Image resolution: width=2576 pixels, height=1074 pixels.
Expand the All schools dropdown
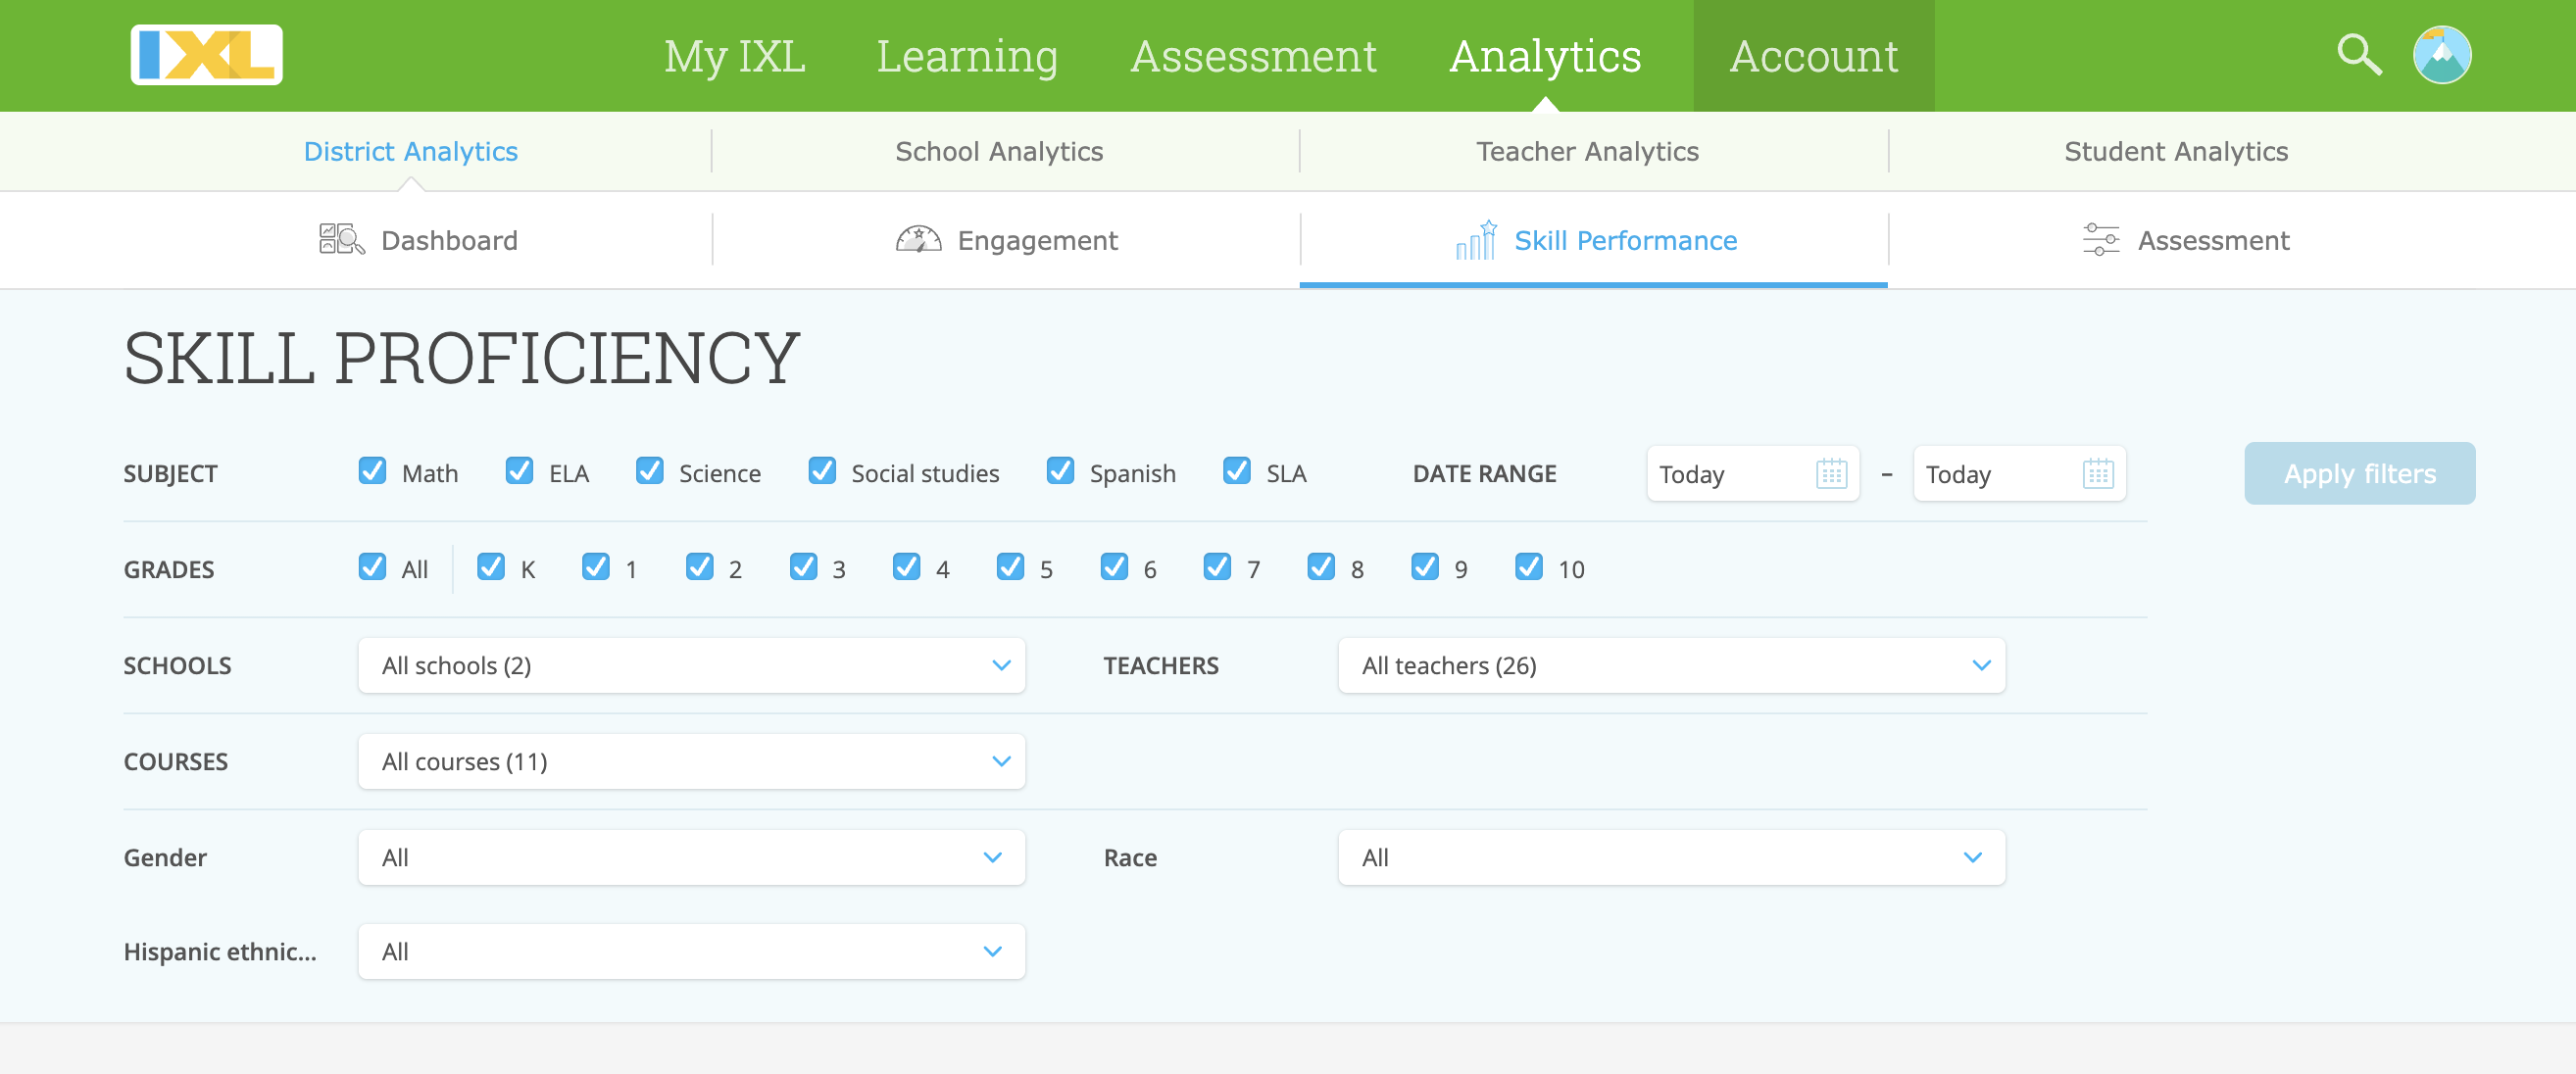click(x=691, y=665)
